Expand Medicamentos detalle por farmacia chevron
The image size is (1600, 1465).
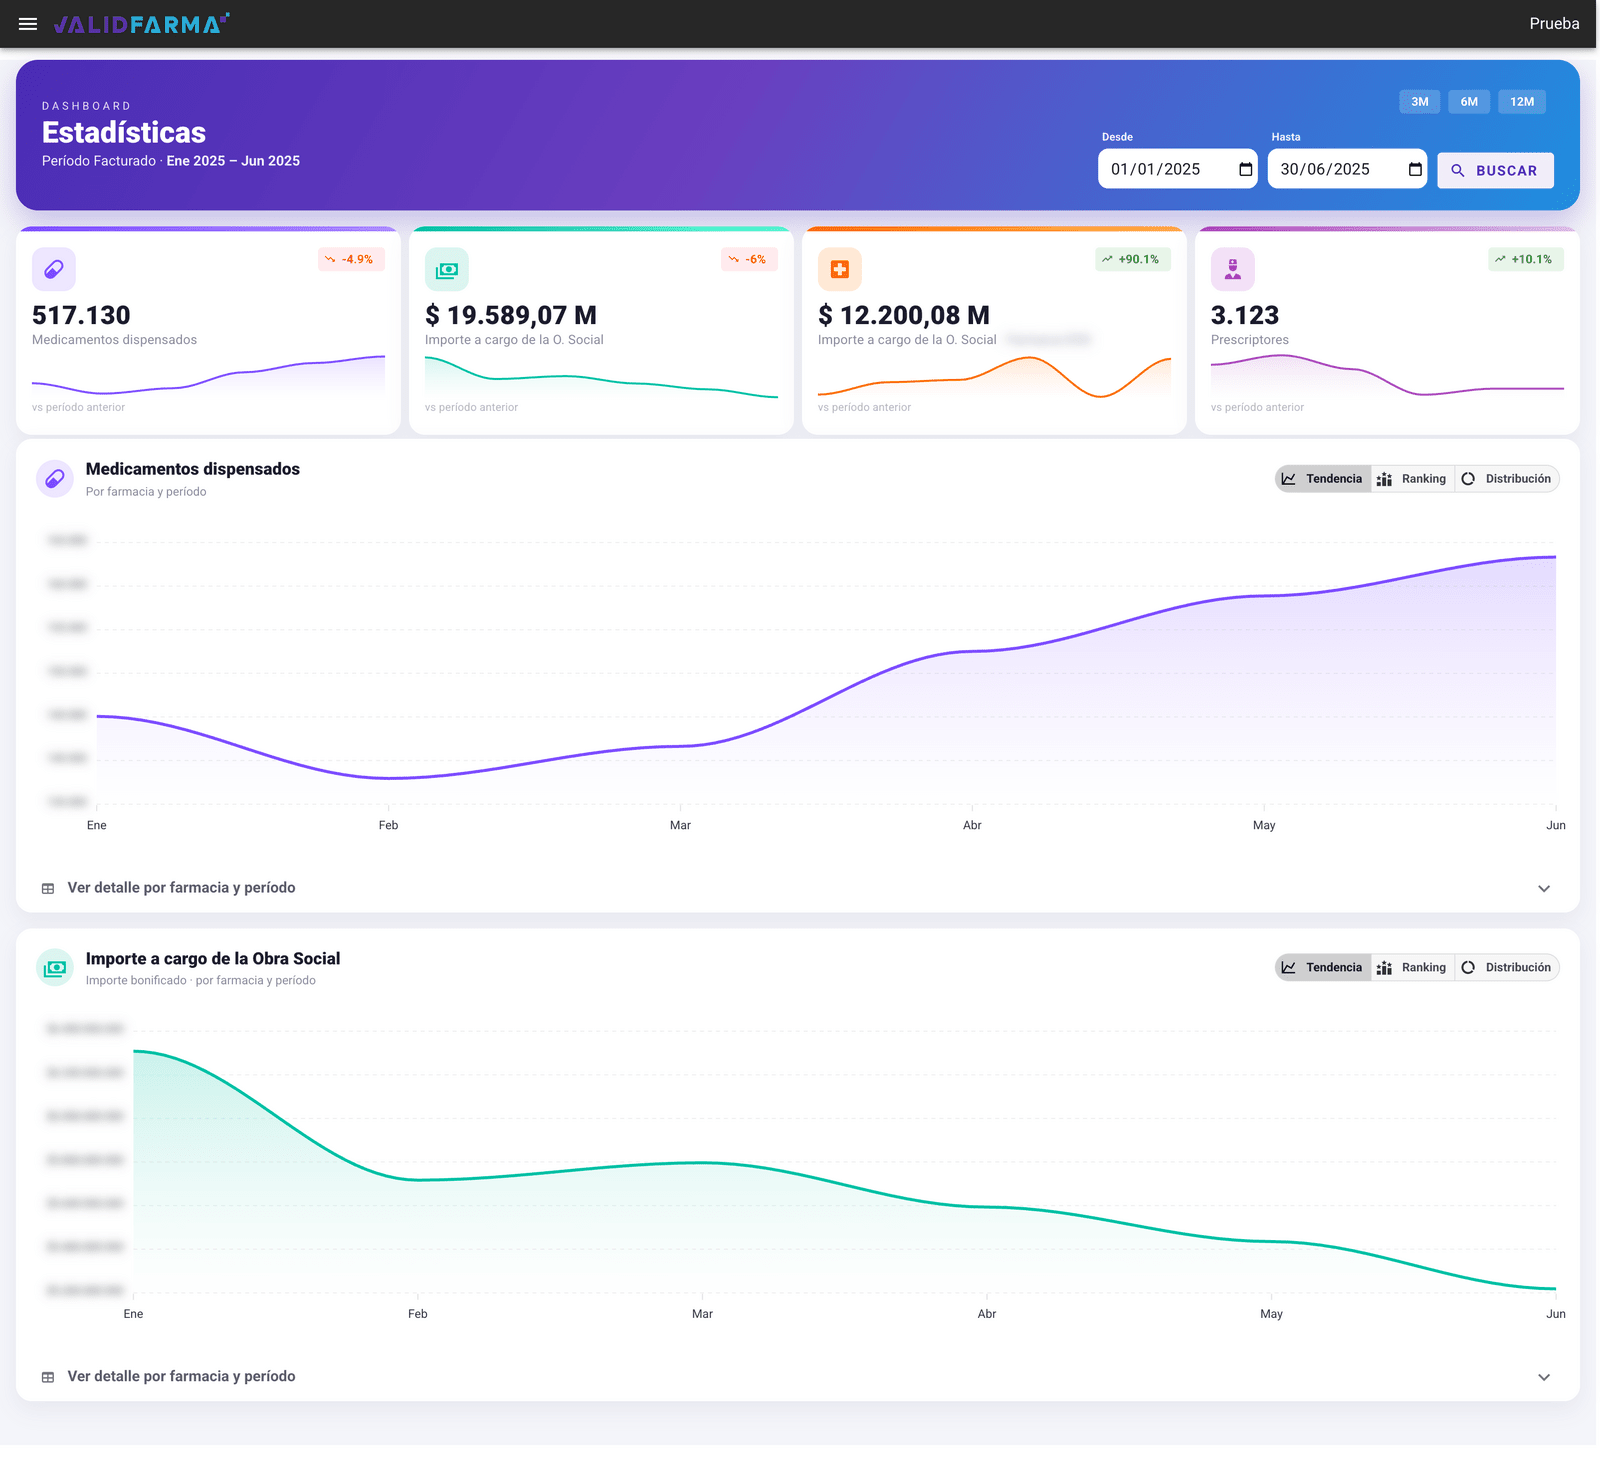[x=1544, y=889]
